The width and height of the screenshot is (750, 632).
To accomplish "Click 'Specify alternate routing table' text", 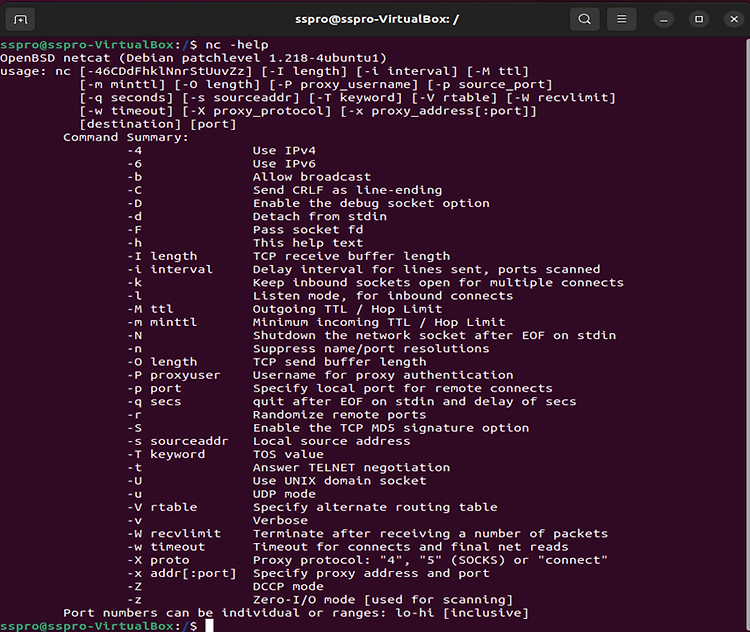I will pyautogui.click(x=375, y=507).
